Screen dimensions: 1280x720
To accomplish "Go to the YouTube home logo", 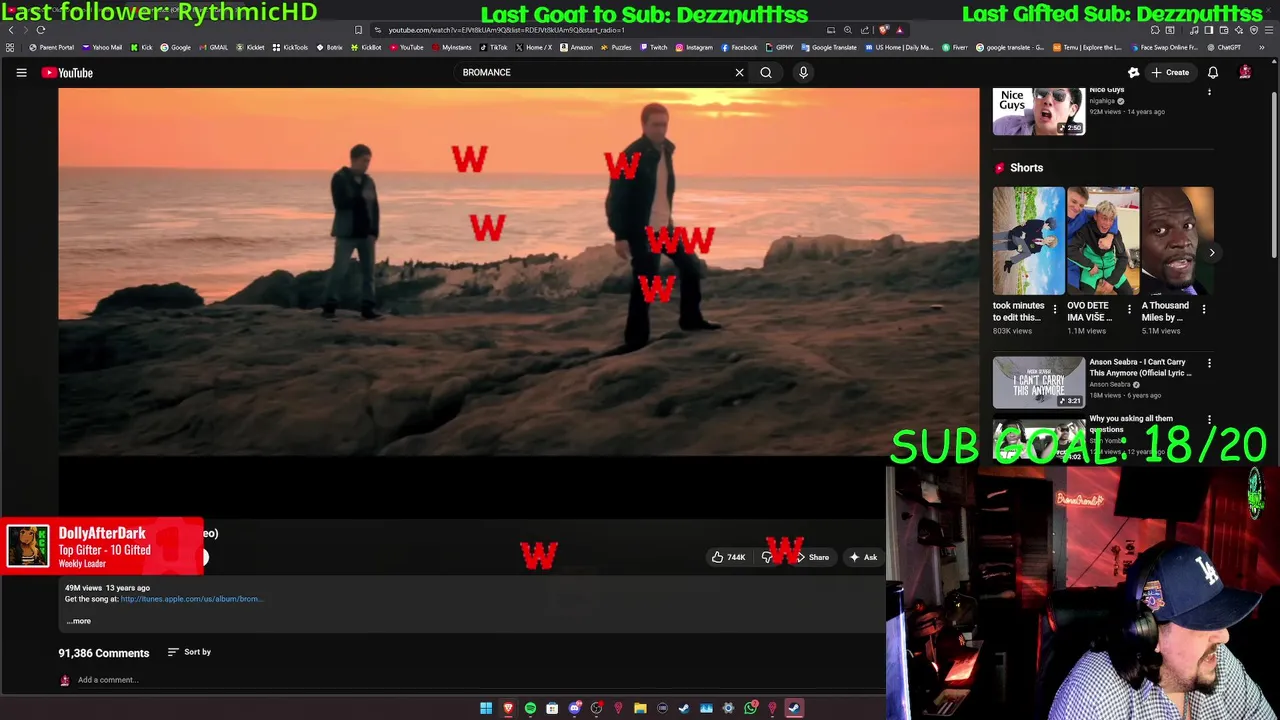I will click(x=67, y=72).
